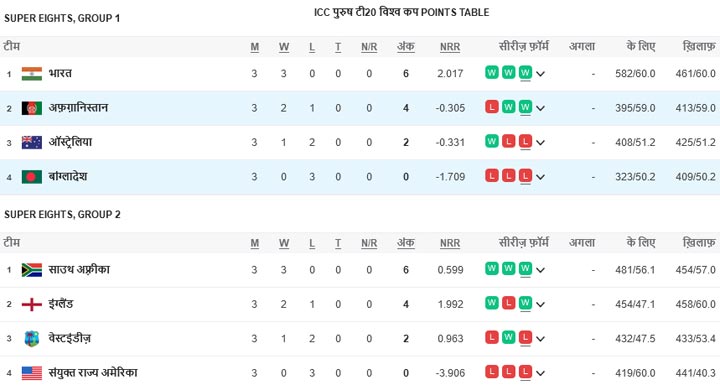Click the India flag icon
720x385 pixels.
pos(32,74)
